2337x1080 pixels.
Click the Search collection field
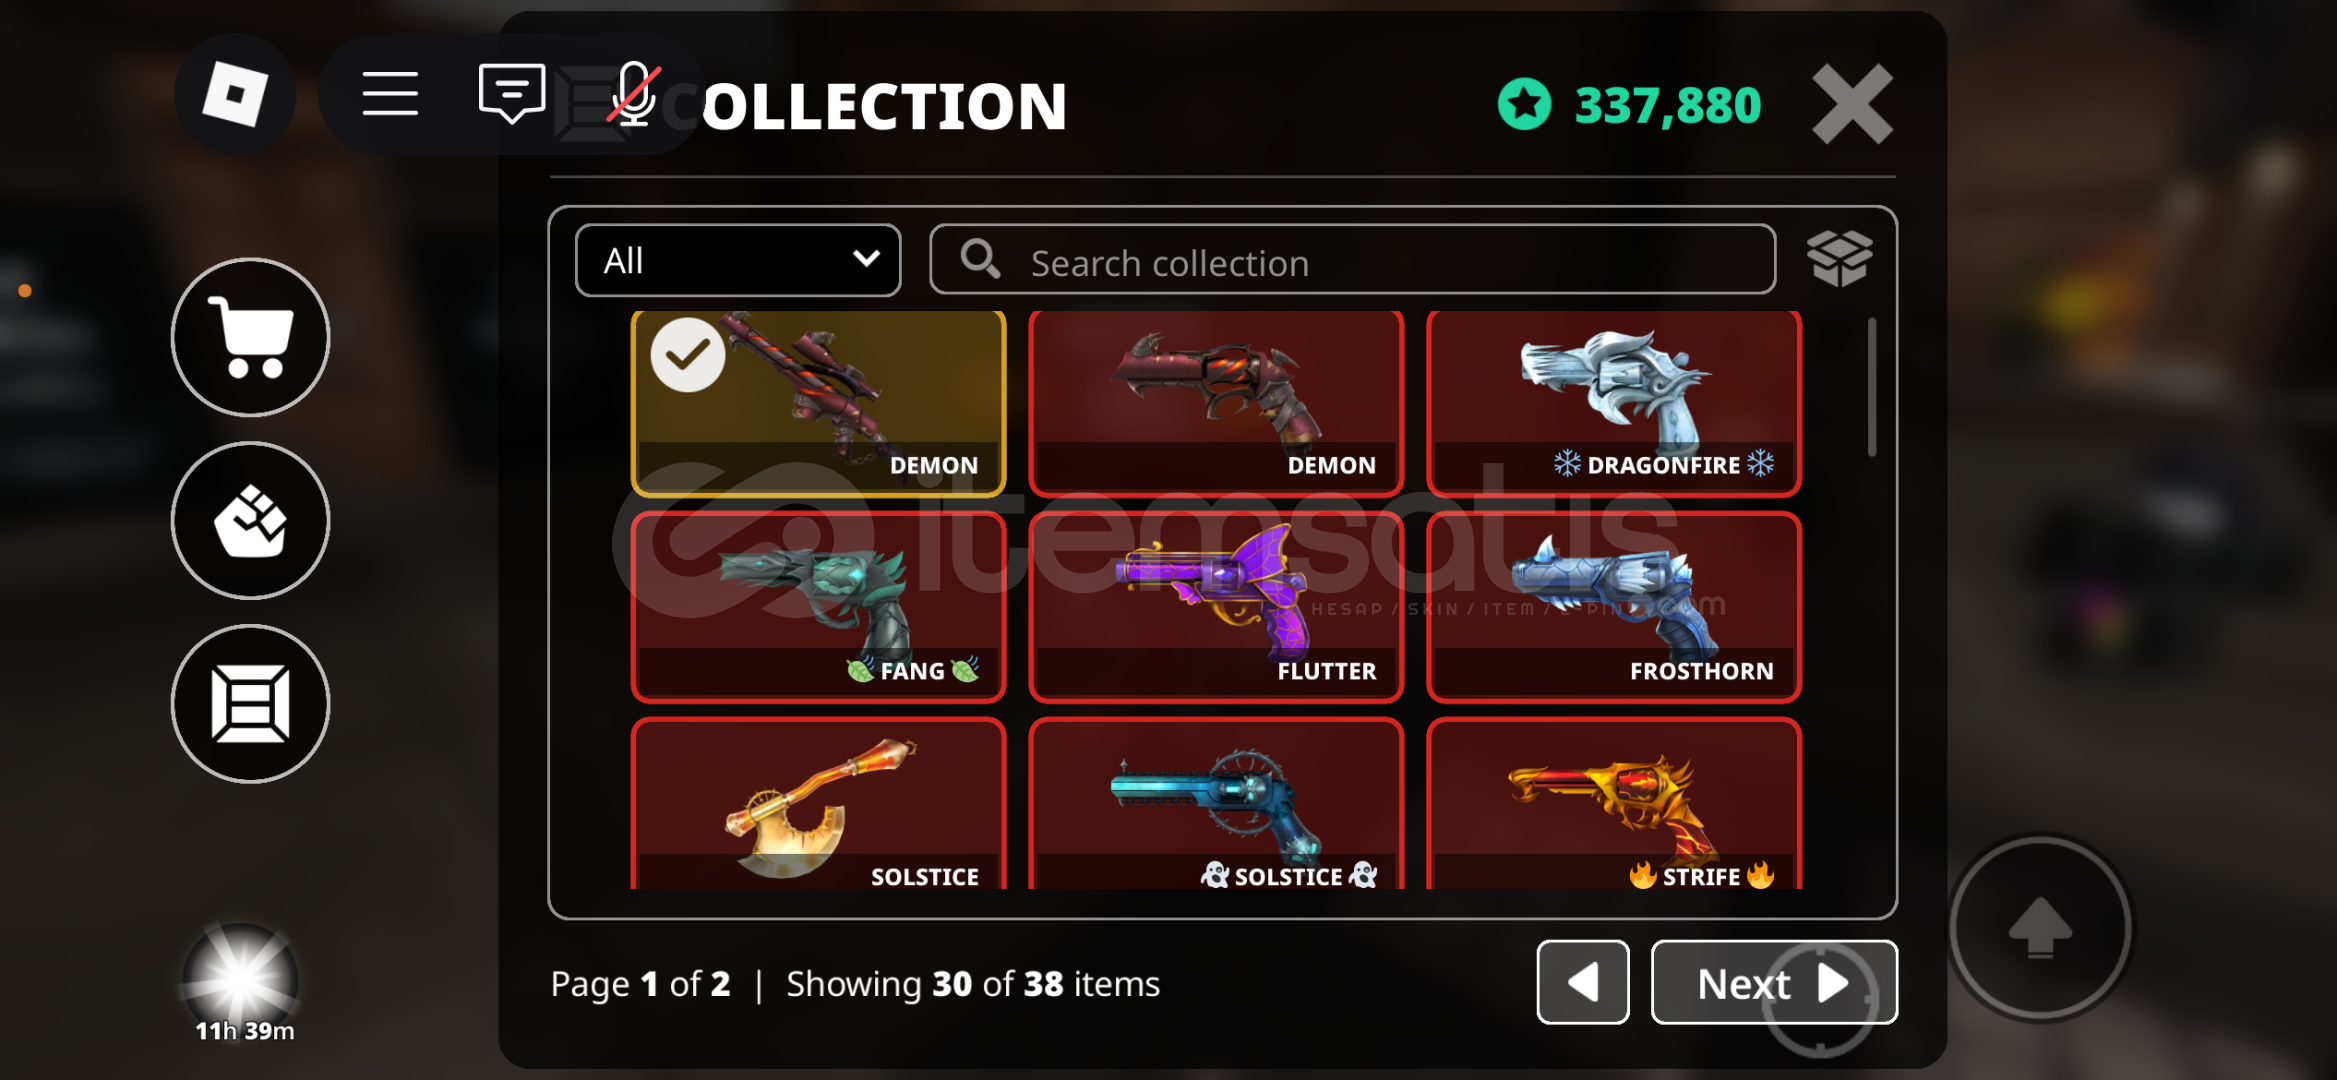click(x=1352, y=260)
